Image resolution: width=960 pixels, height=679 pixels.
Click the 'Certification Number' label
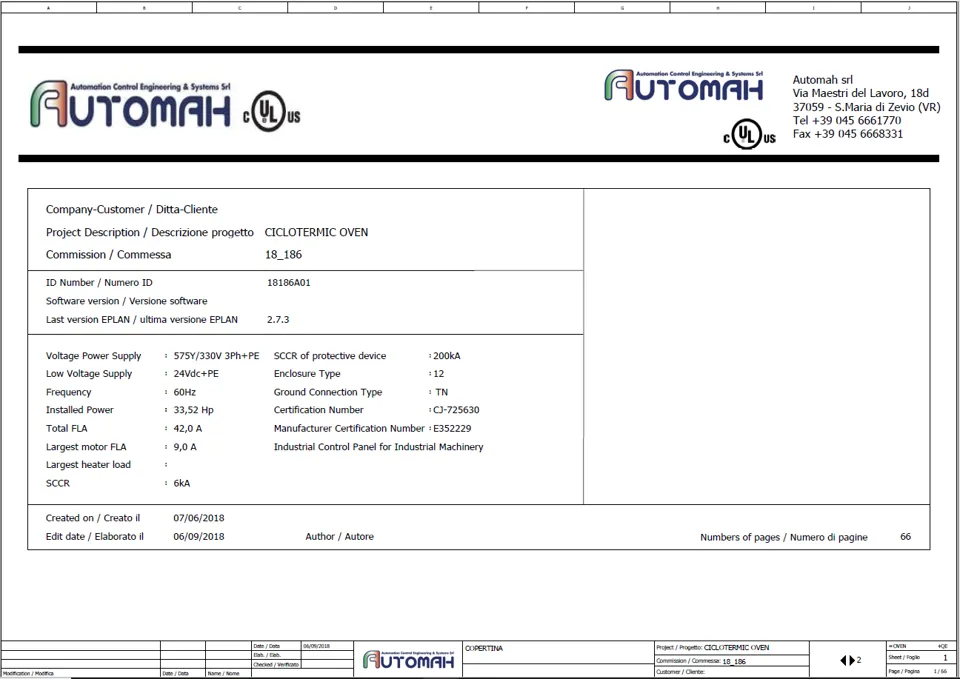[x=318, y=410]
